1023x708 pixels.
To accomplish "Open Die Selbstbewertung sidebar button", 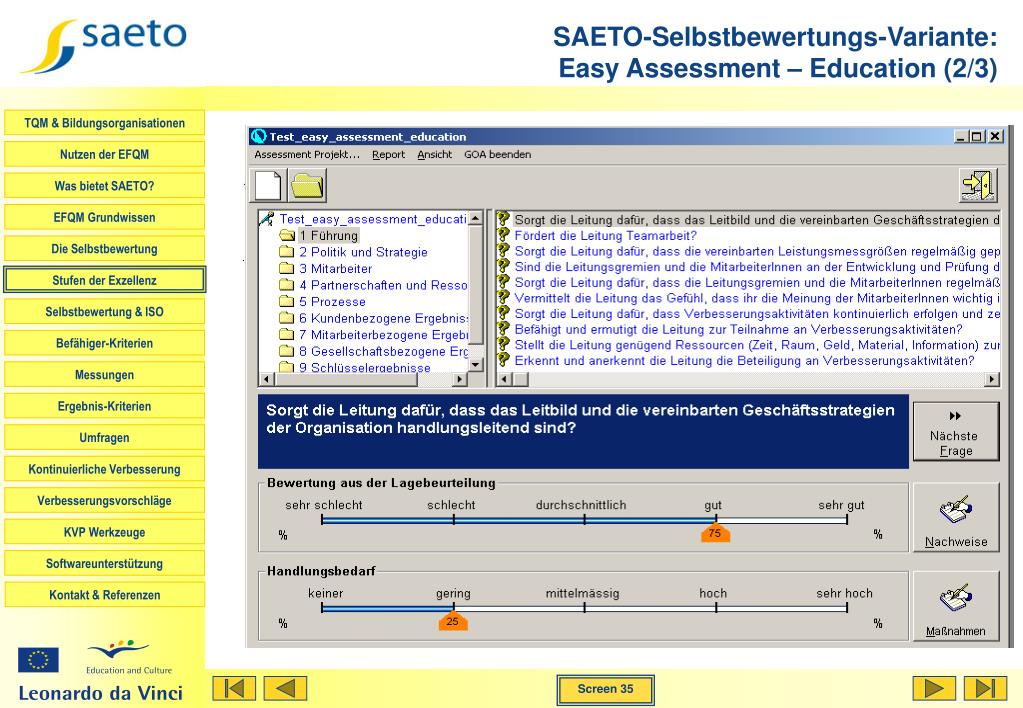I will pos(104,249).
